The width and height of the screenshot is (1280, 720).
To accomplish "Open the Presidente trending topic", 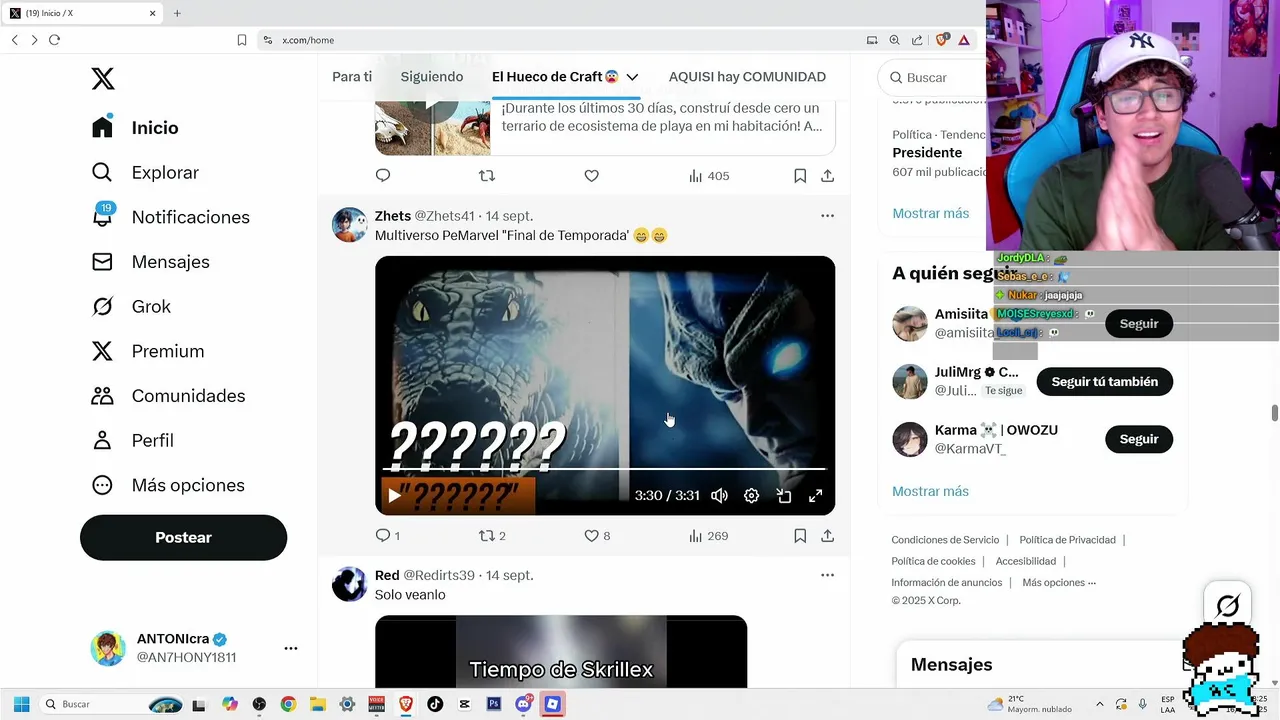I will click(x=927, y=153).
